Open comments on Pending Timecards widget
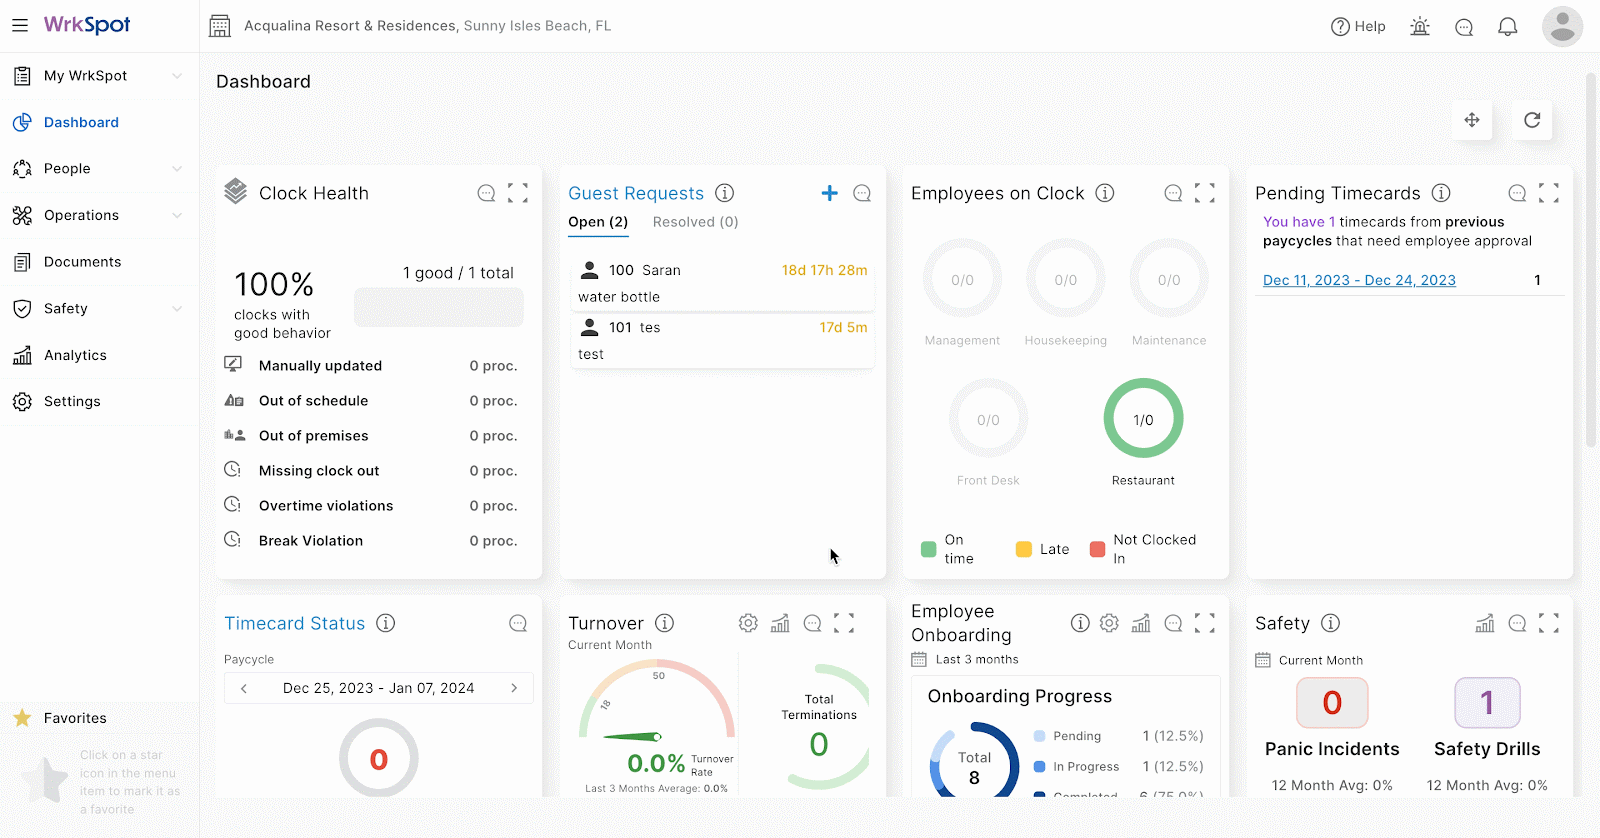This screenshot has height=838, width=1600. 1517,193
